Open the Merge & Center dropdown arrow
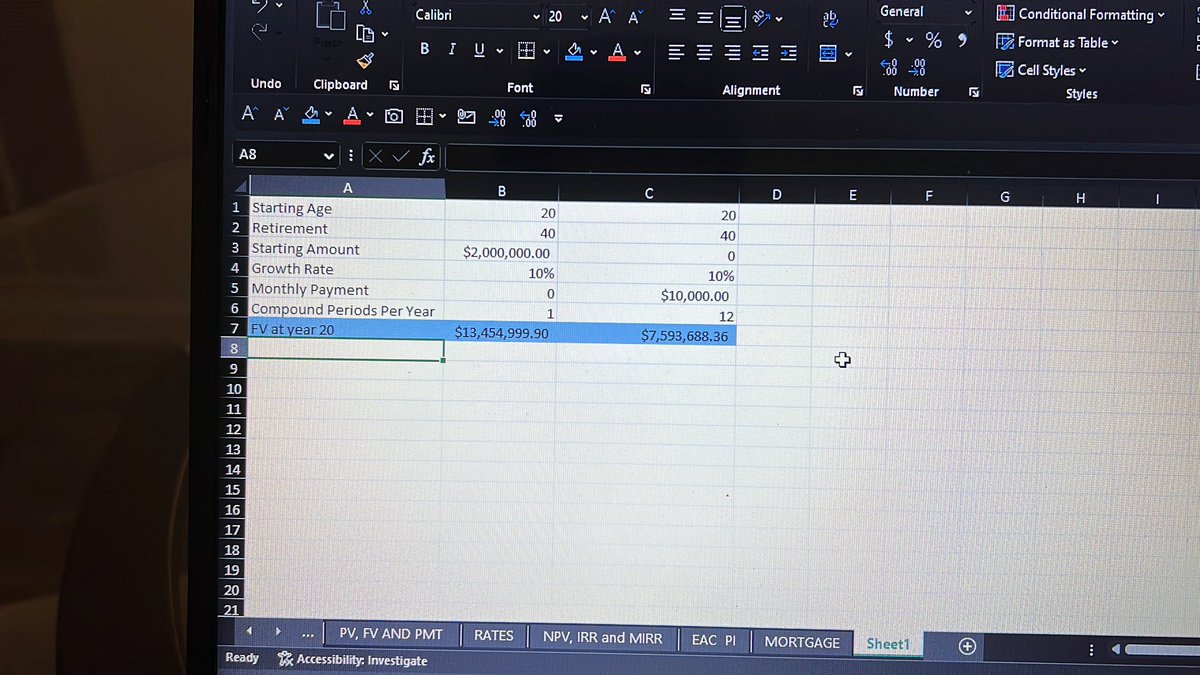This screenshot has width=1200, height=675. 849,55
